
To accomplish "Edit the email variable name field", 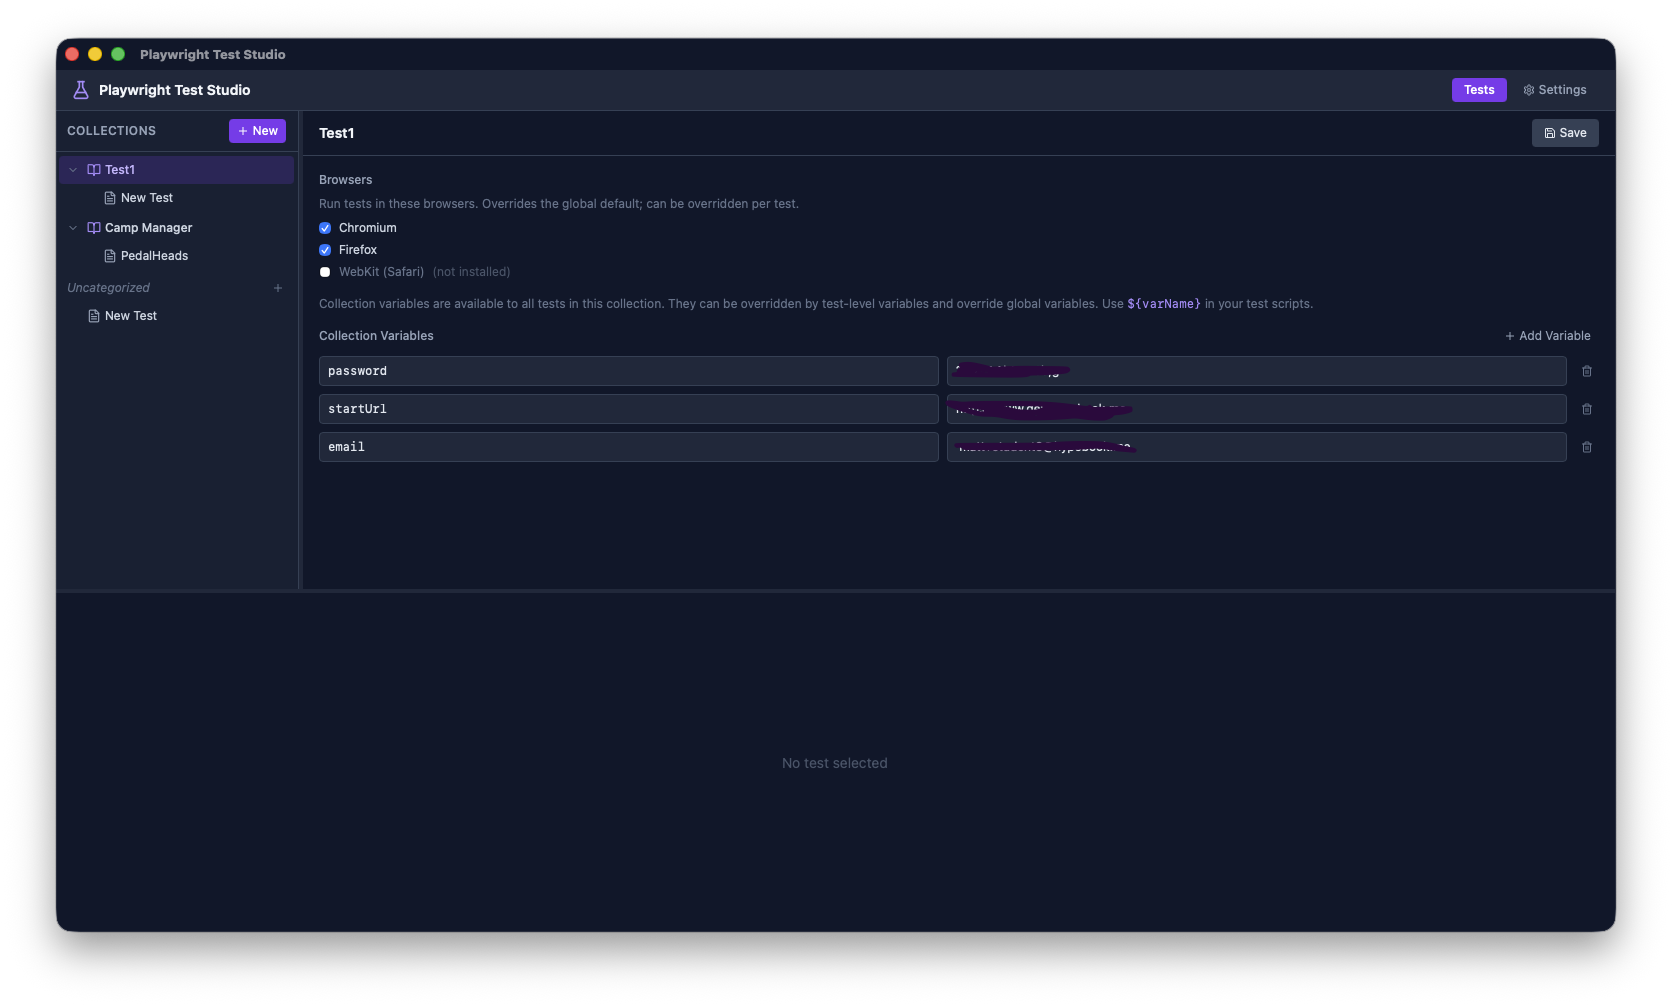I will [x=629, y=447].
